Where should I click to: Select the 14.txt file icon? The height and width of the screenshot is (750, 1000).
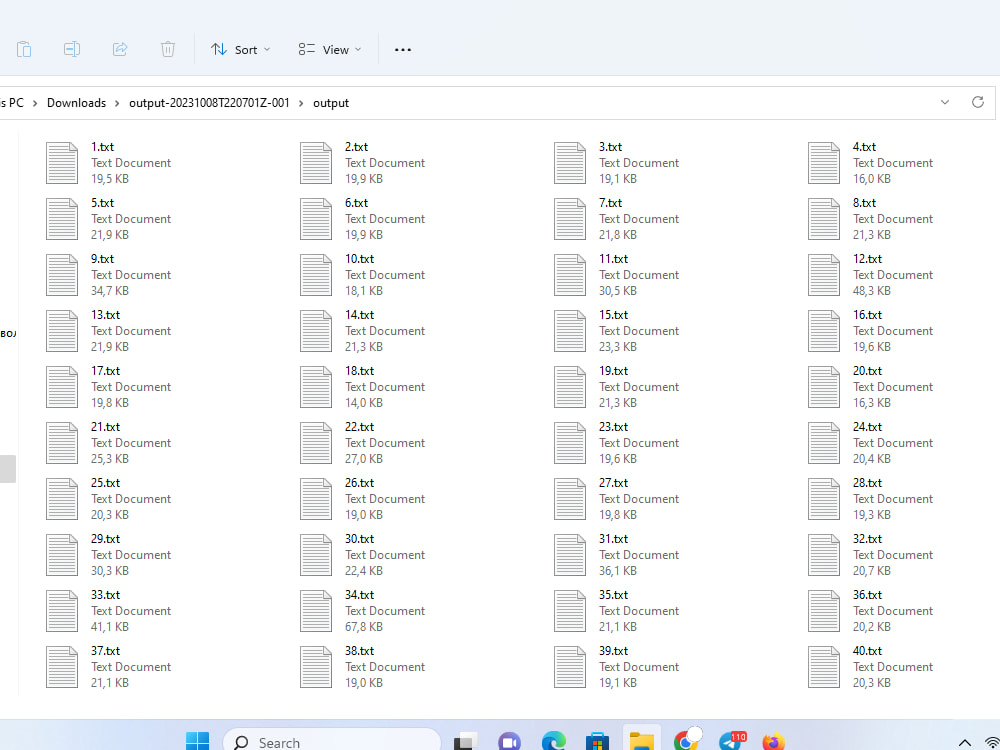316,332
